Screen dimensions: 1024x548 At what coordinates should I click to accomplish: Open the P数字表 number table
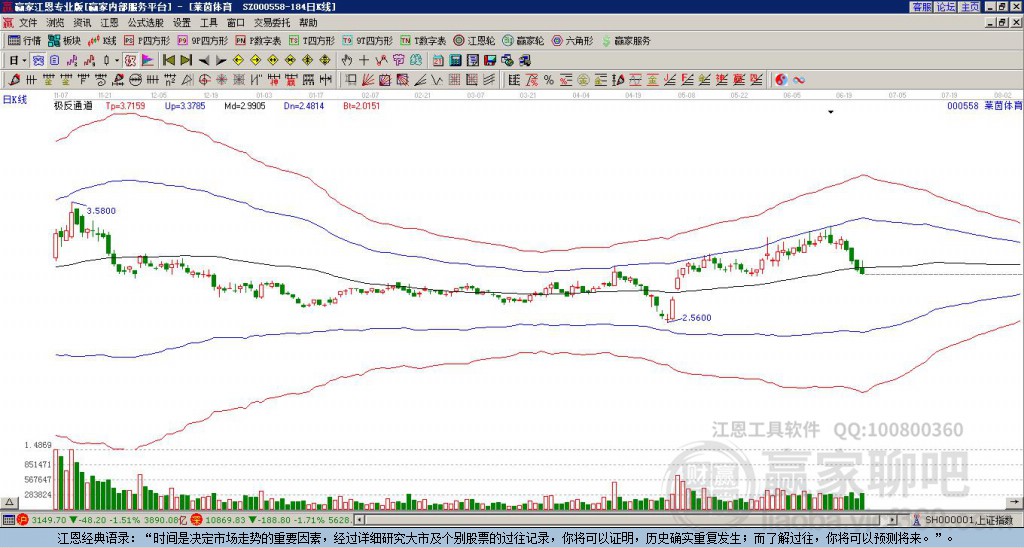coord(258,40)
